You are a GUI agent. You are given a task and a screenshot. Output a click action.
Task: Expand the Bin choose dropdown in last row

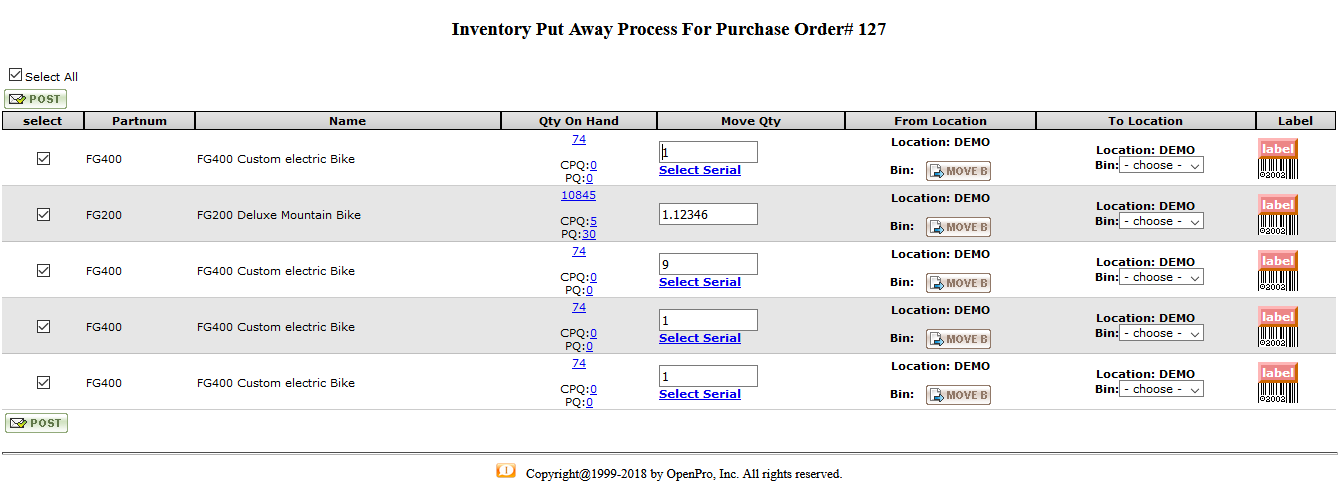coord(1161,389)
